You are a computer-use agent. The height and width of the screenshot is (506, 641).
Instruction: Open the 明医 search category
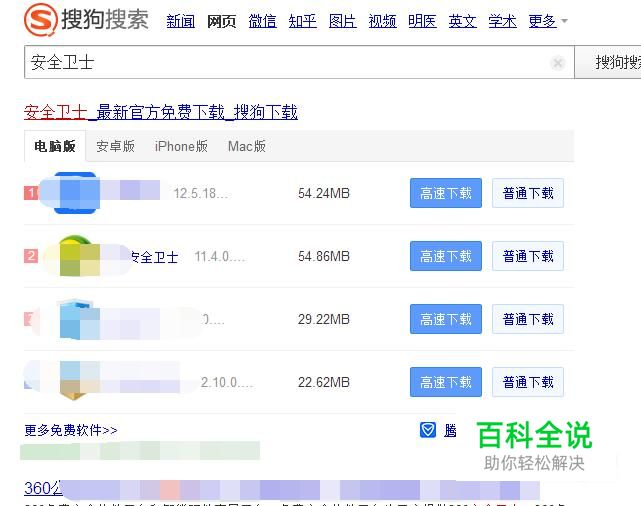coord(422,21)
